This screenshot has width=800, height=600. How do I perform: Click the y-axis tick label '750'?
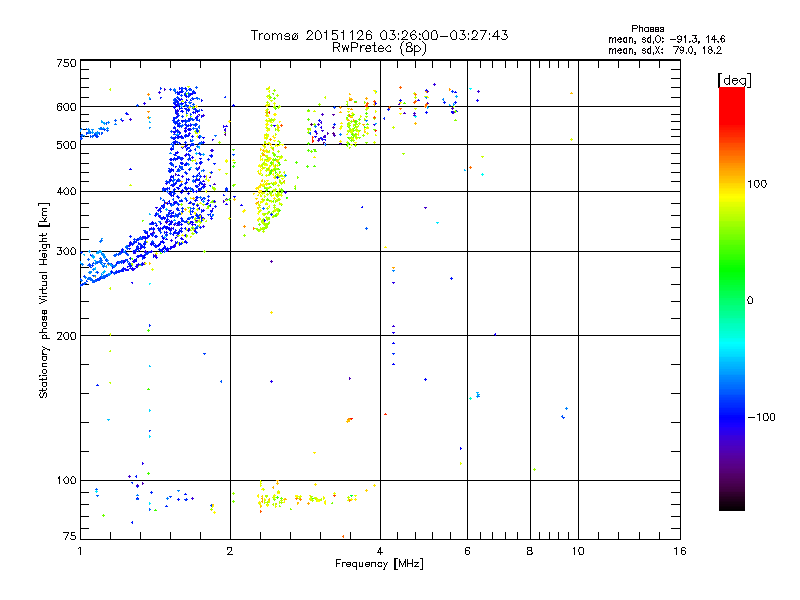coord(66,63)
